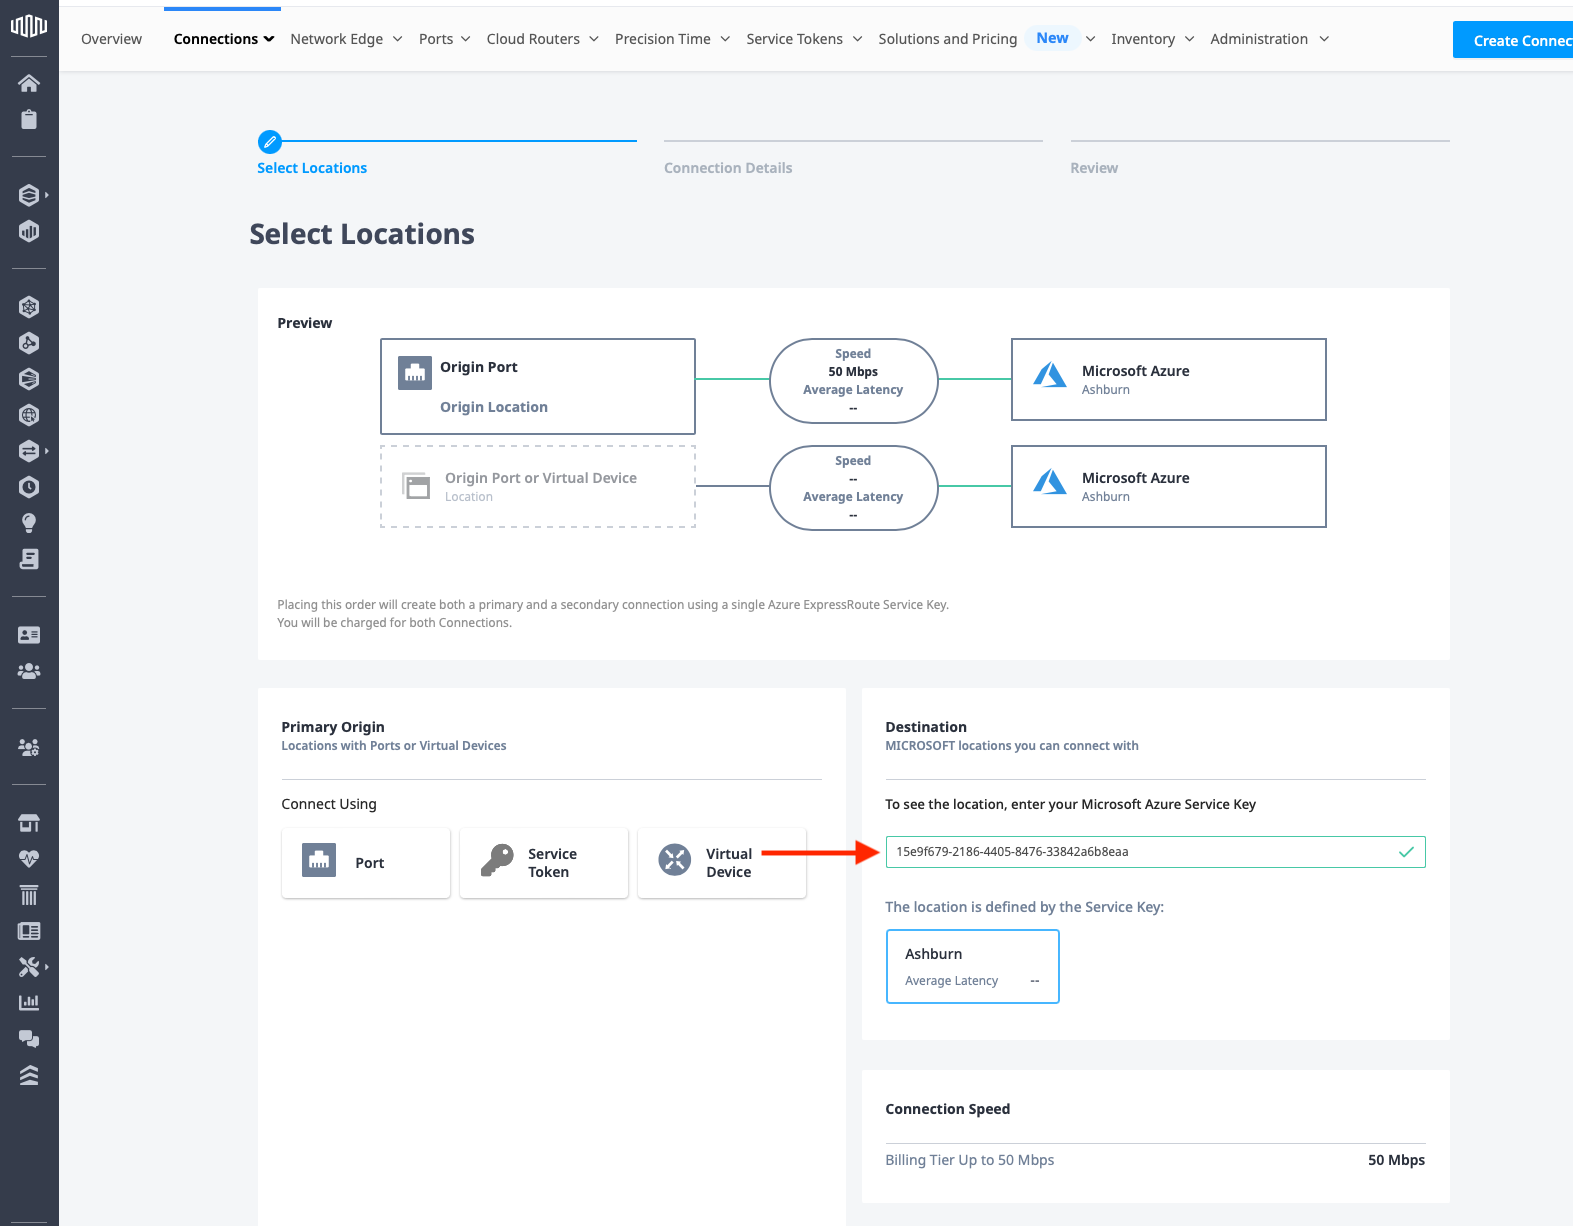Expand the wrench tools sidebar item
The image size is (1573, 1226).
tap(32, 967)
